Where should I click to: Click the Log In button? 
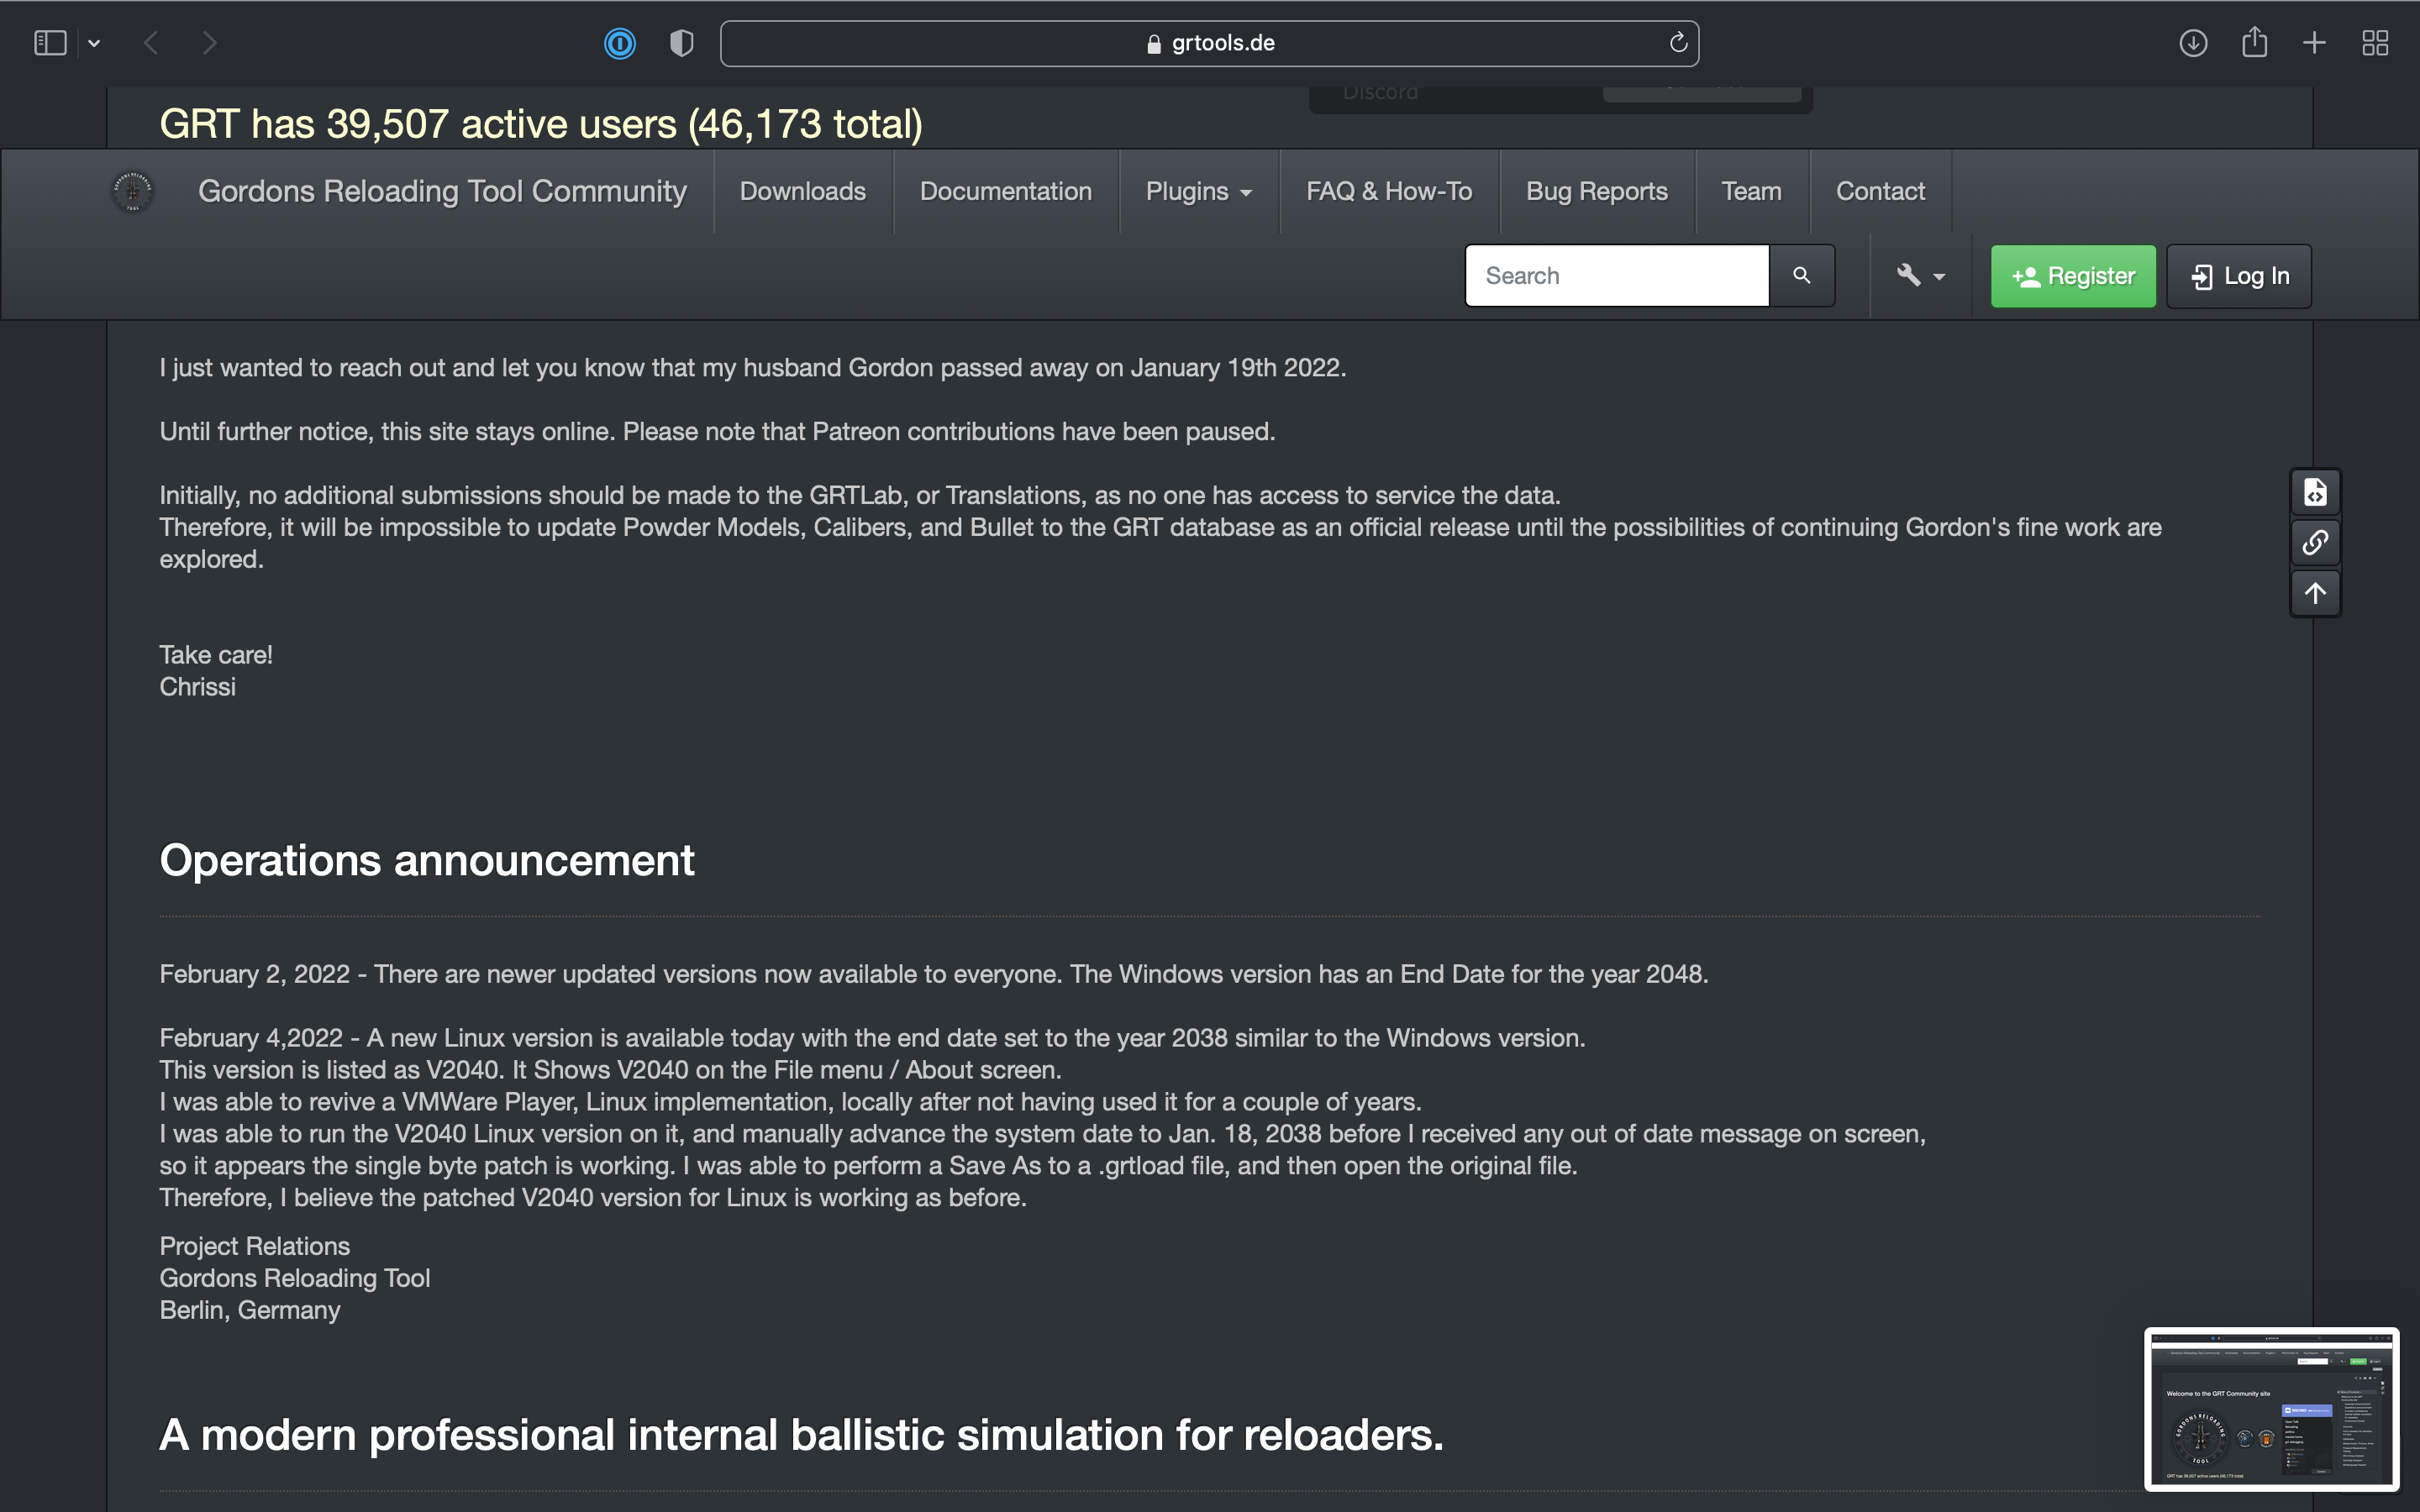coord(2238,276)
